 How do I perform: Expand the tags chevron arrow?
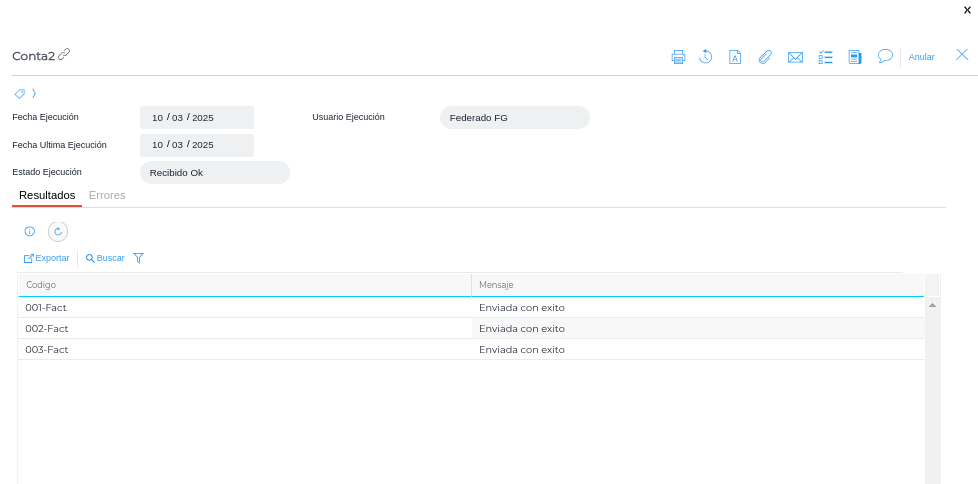pyautogui.click(x=34, y=93)
